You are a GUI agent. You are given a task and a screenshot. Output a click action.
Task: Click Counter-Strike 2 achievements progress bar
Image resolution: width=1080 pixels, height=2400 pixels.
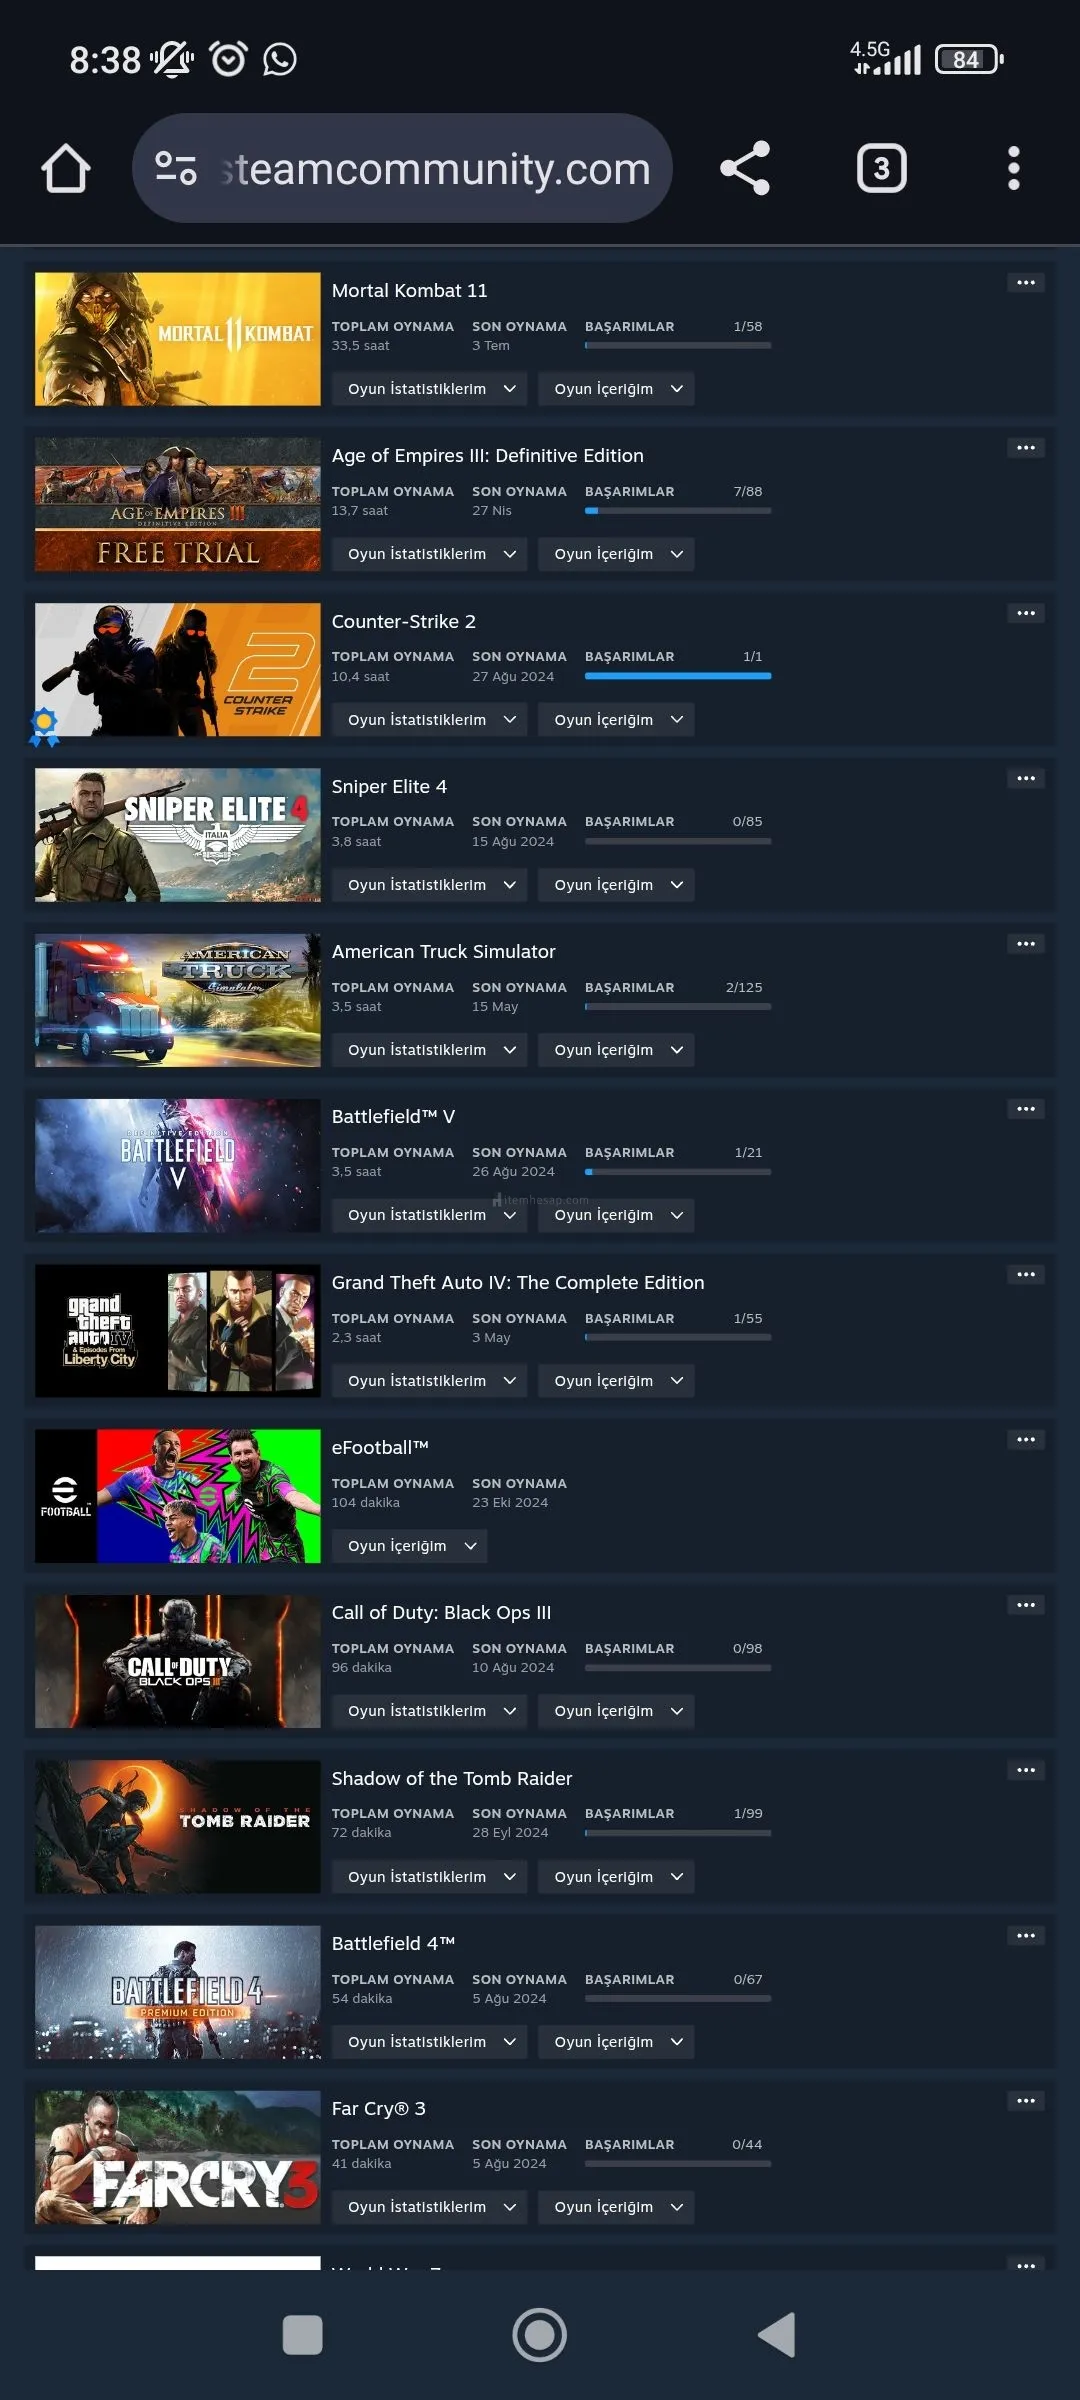tap(678, 676)
